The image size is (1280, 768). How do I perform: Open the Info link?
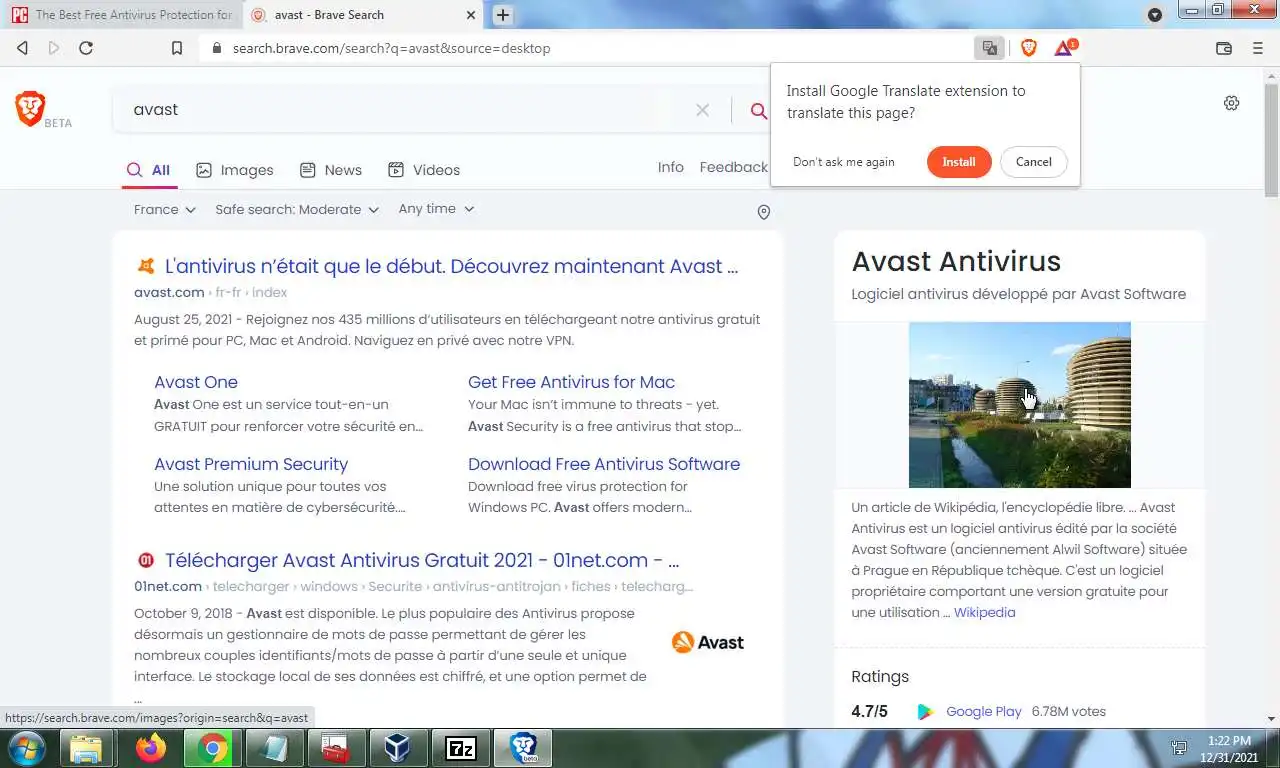click(x=671, y=167)
